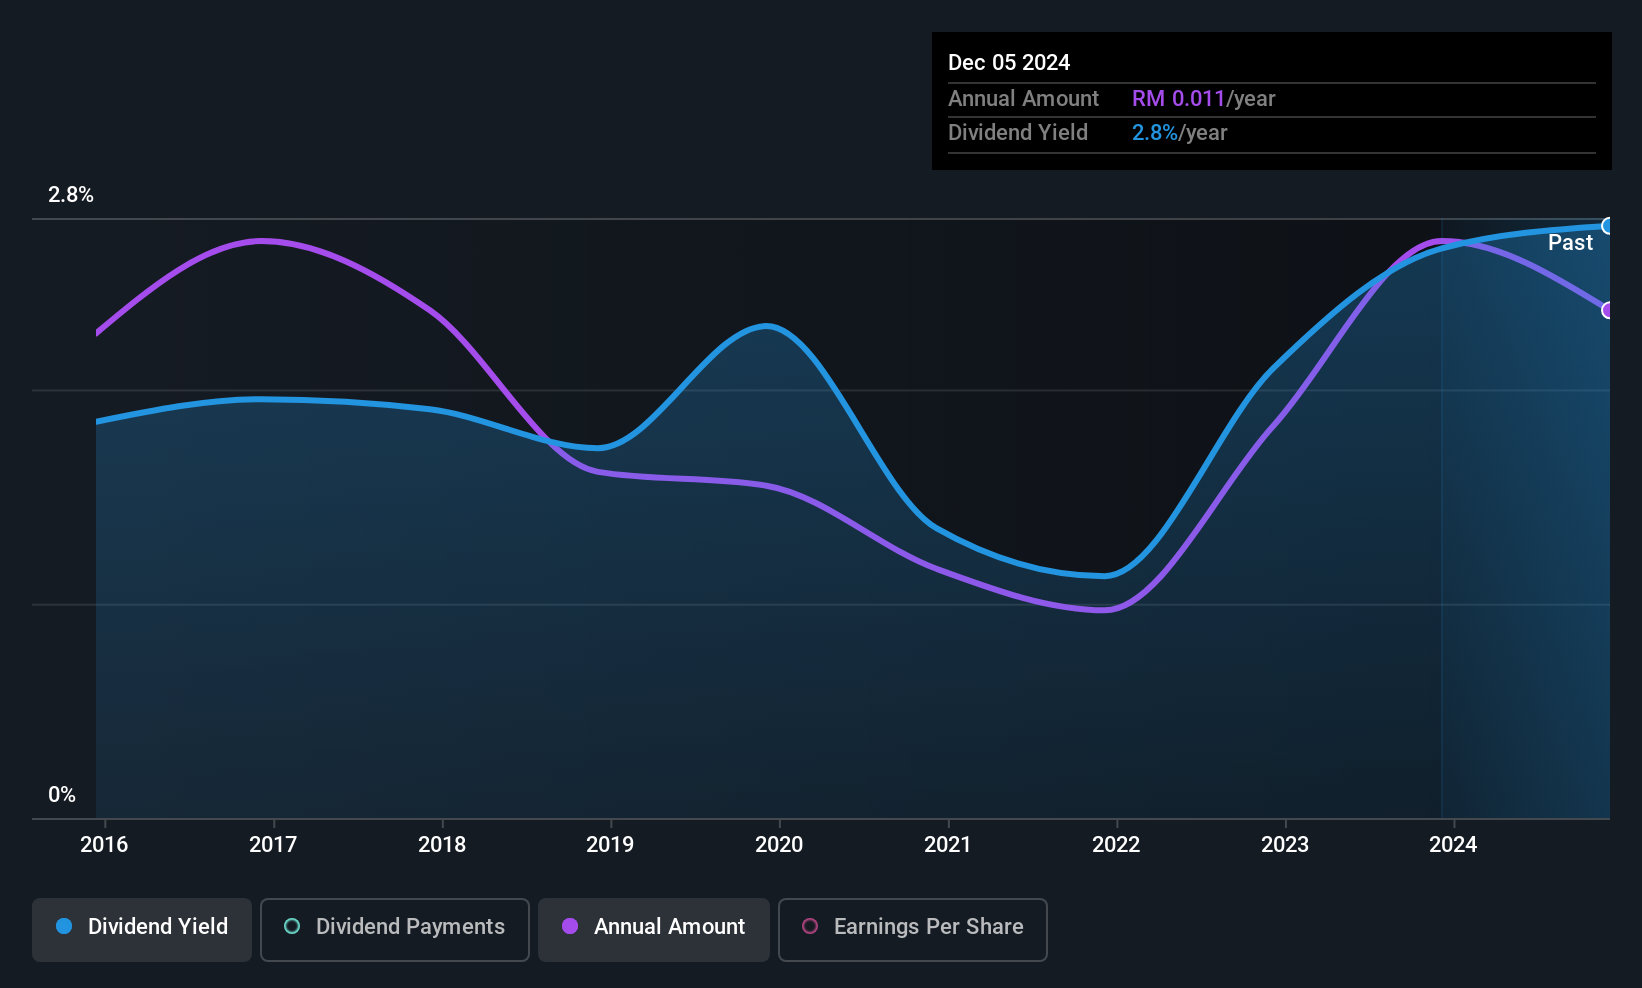Viewport: 1642px width, 988px height.
Task: Click the 2.8% y-axis label
Action: (71, 195)
